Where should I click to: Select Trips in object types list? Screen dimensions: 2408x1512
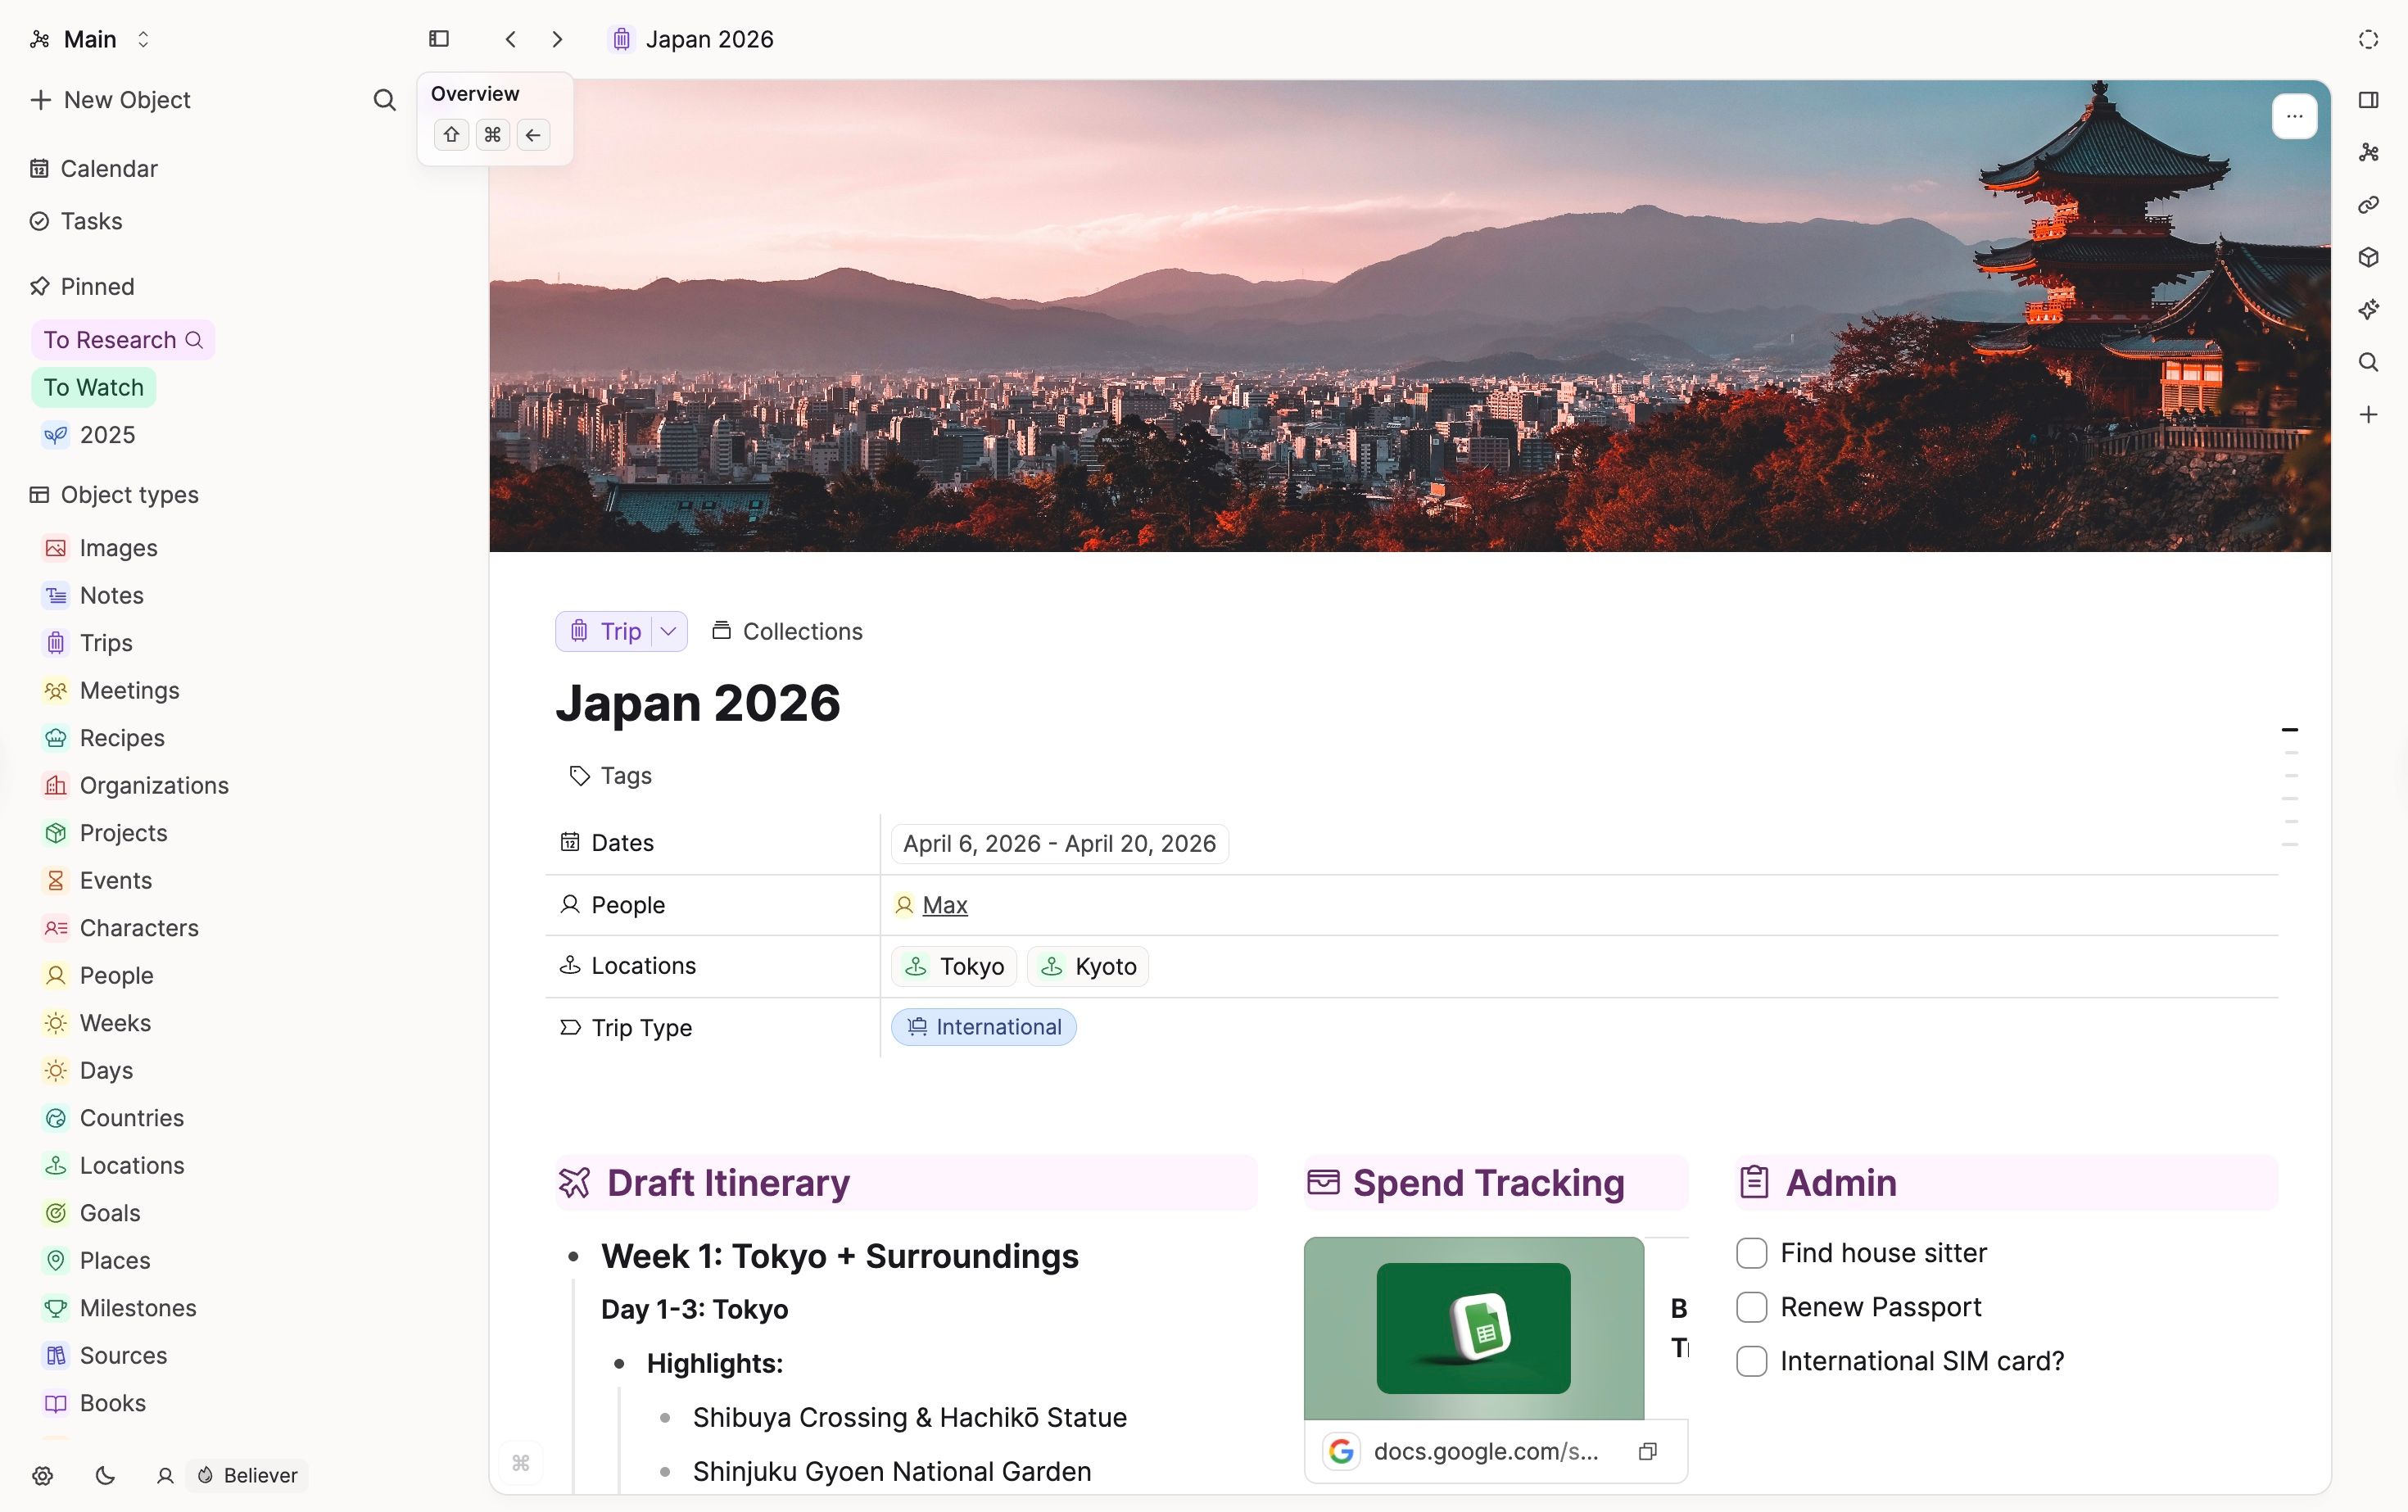coord(106,643)
